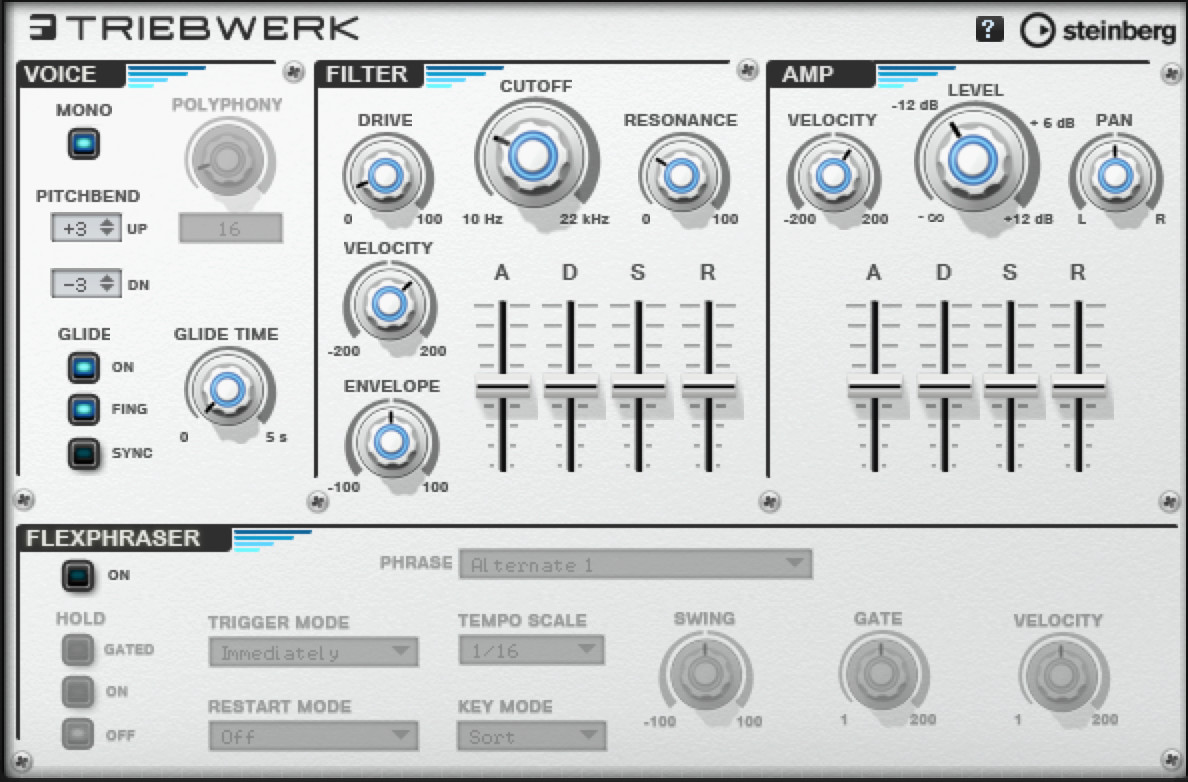Click the '-12 dB' level label

[x=914, y=105]
